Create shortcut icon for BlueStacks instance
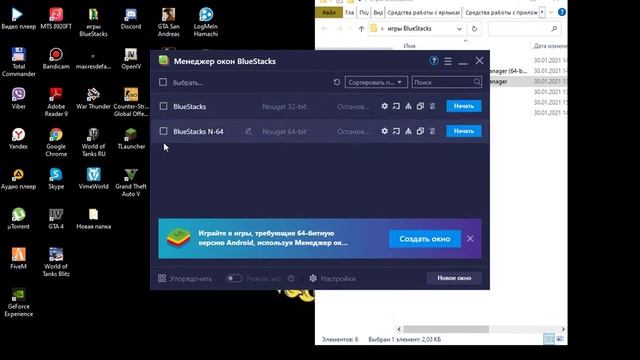 396,106
